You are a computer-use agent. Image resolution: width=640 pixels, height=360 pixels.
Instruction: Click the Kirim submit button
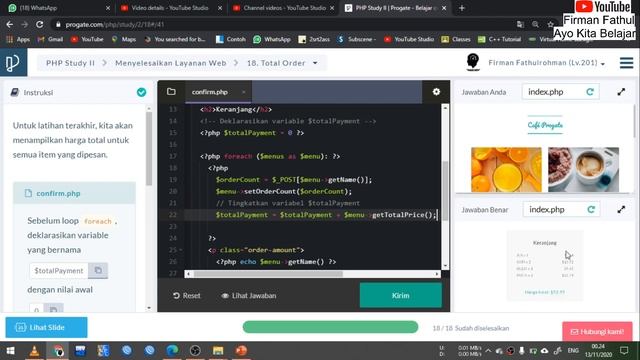(x=400, y=295)
